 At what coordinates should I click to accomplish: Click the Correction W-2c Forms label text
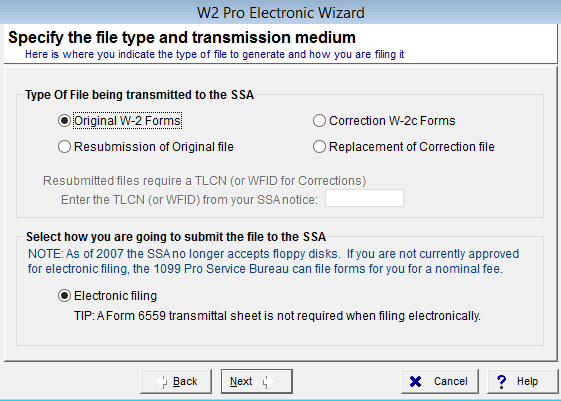[x=392, y=121]
